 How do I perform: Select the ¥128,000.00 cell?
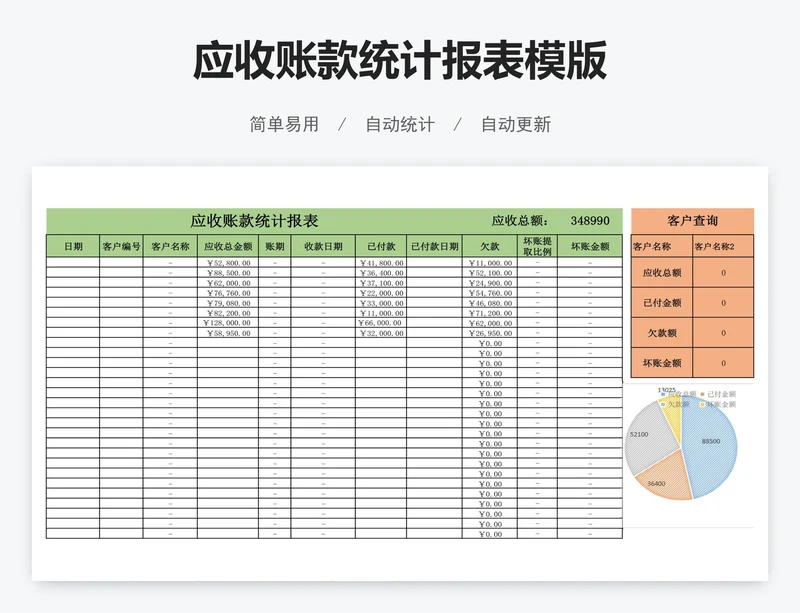pos(228,323)
